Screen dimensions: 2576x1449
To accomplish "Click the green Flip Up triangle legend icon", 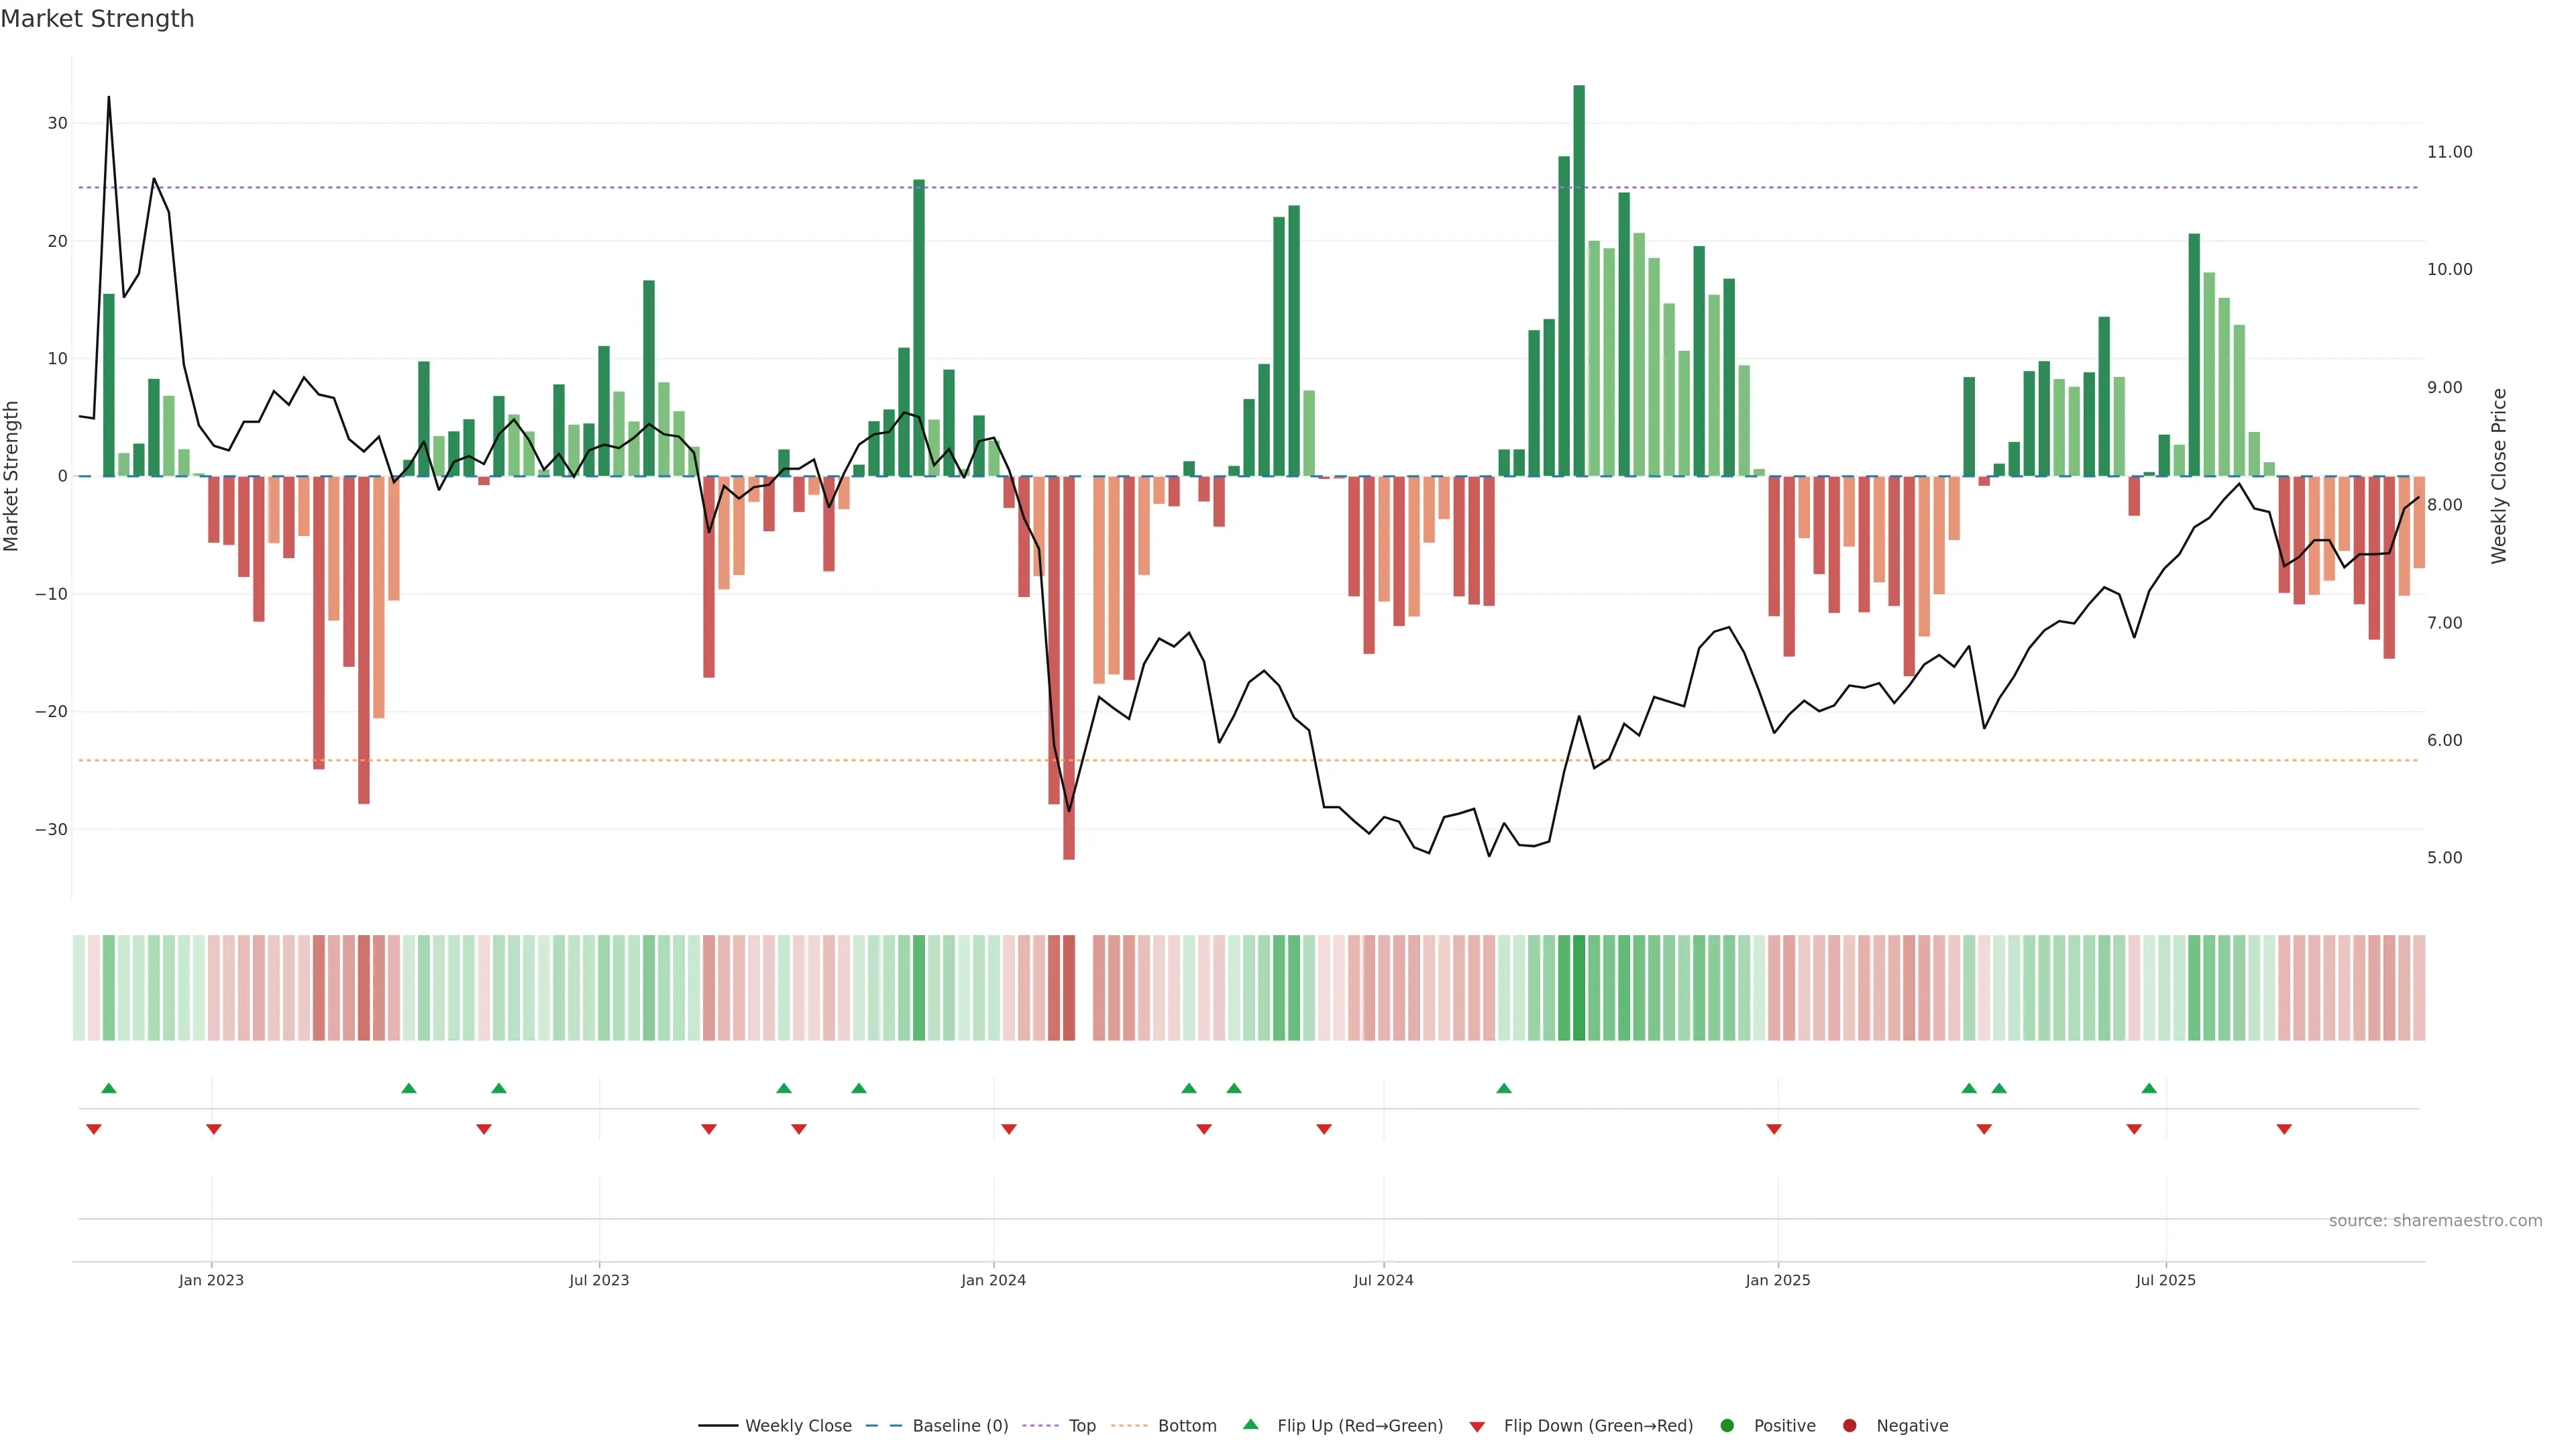I will coord(1250,1424).
